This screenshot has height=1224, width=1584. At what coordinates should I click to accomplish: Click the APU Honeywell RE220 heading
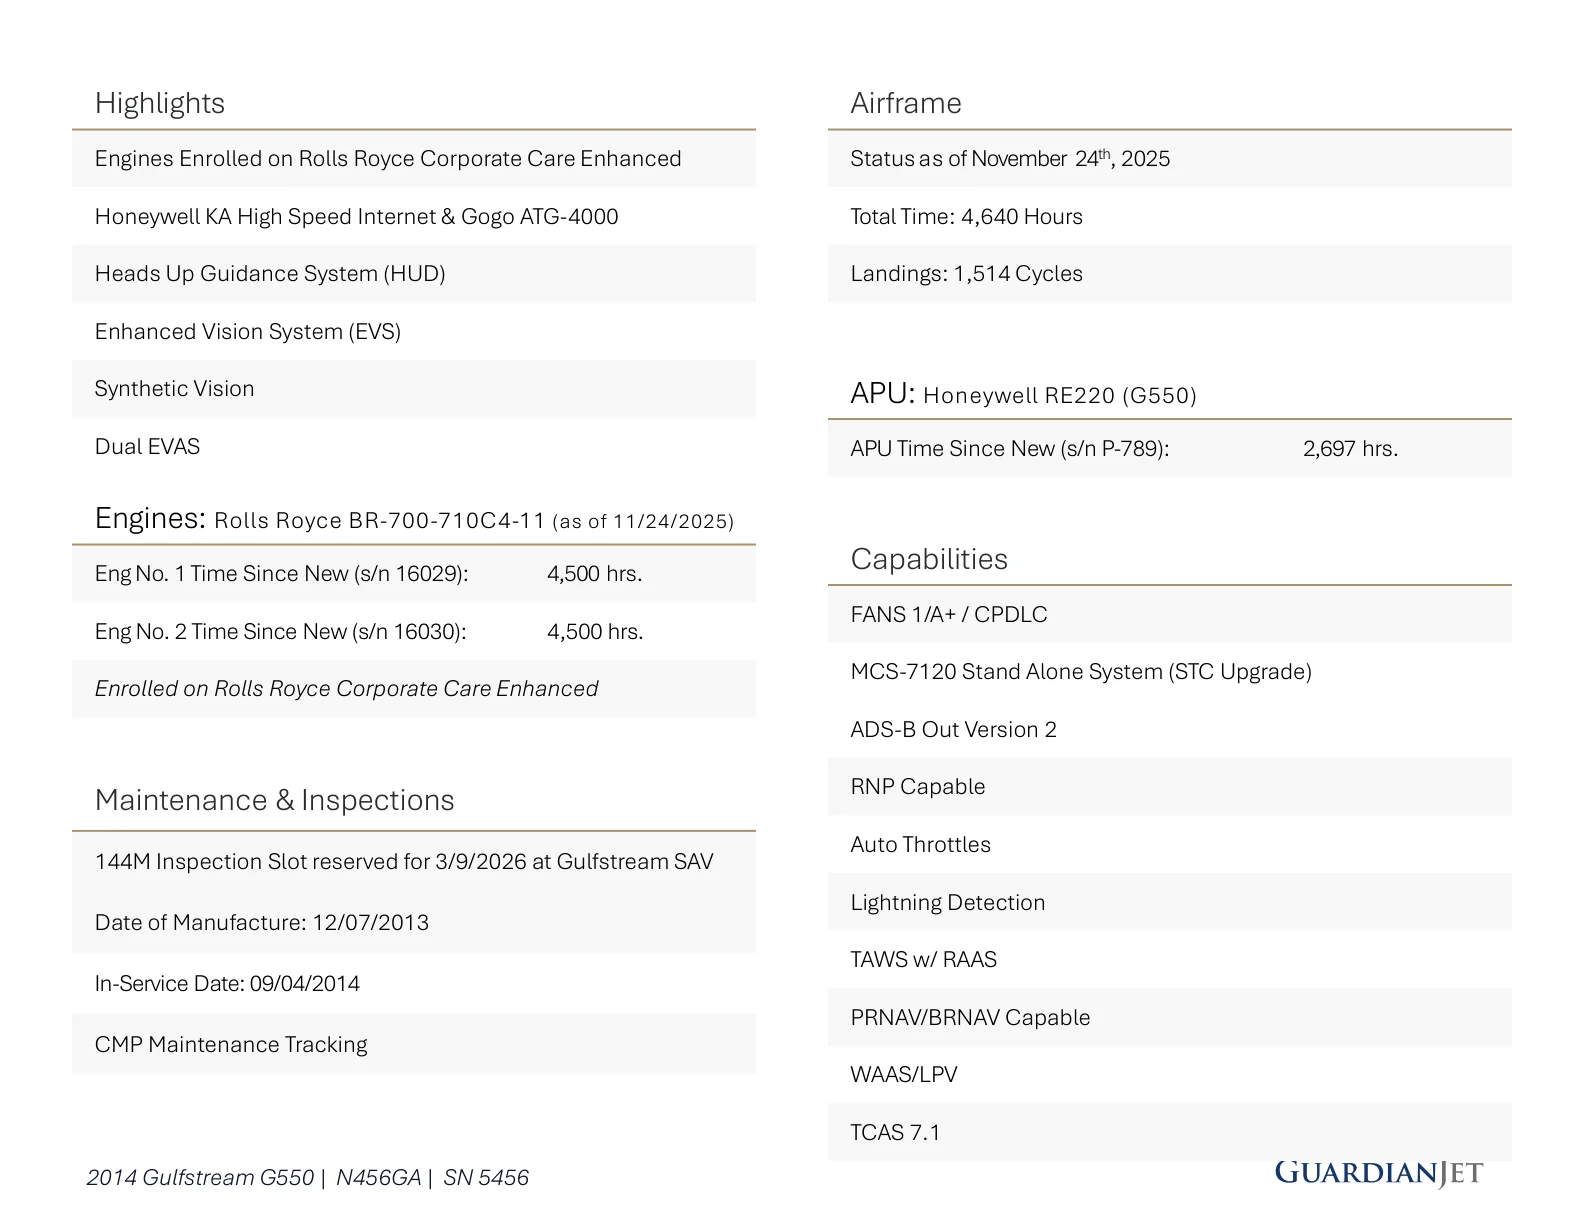click(x=1022, y=394)
